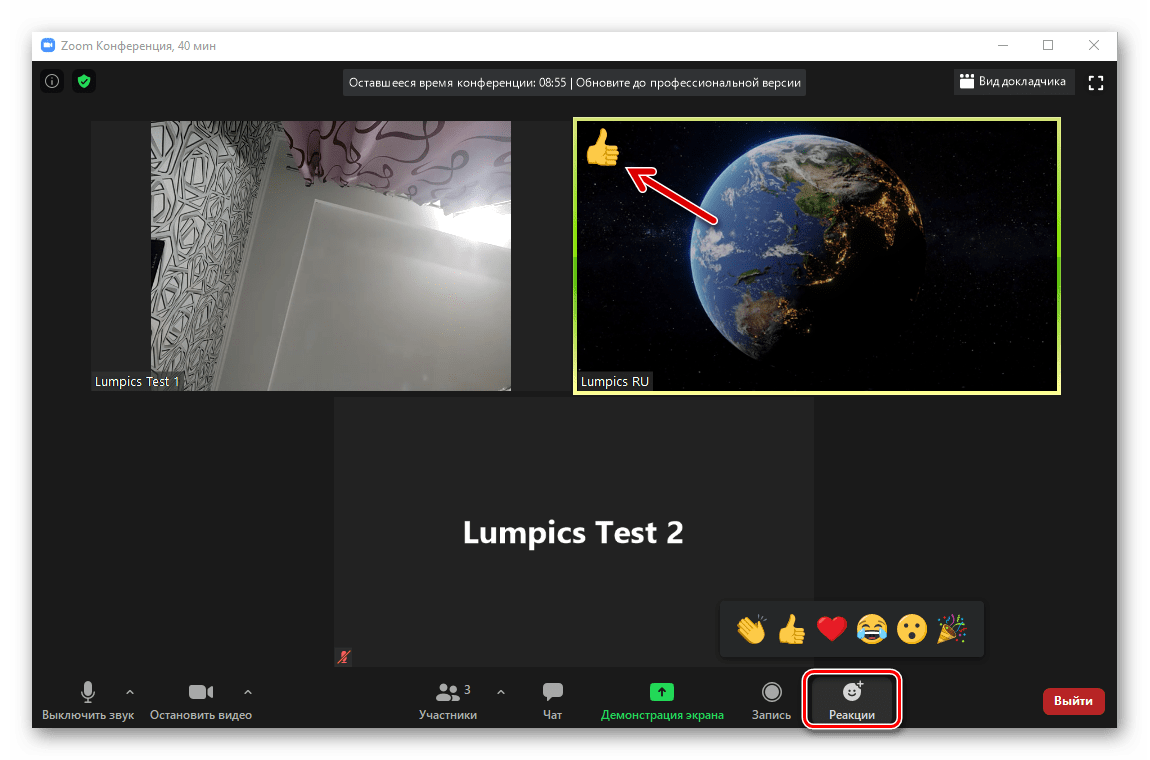Enter full screen mode
The width and height of the screenshot is (1150, 760).
(1095, 83)
